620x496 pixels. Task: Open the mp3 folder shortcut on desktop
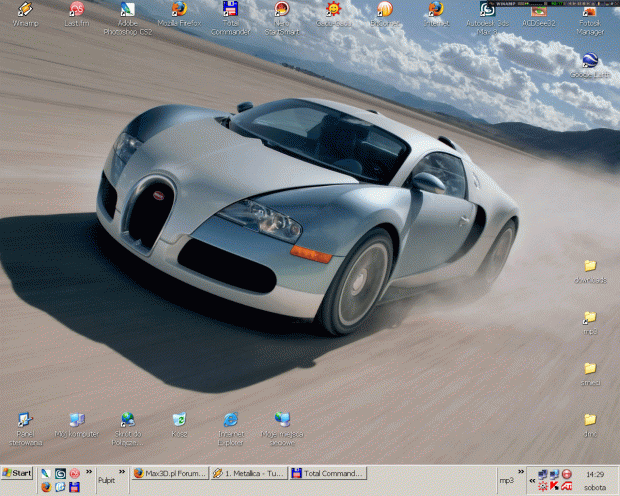[590, 318]
